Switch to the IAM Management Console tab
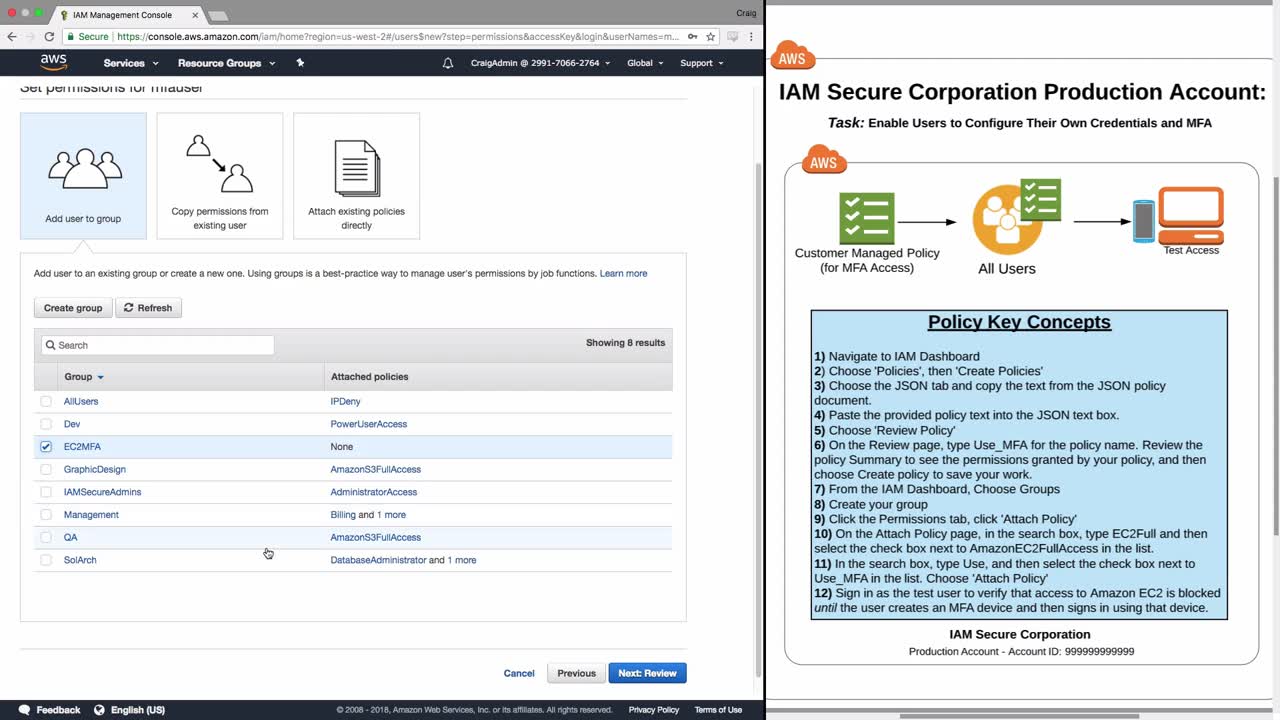 (x=122, y=16)
